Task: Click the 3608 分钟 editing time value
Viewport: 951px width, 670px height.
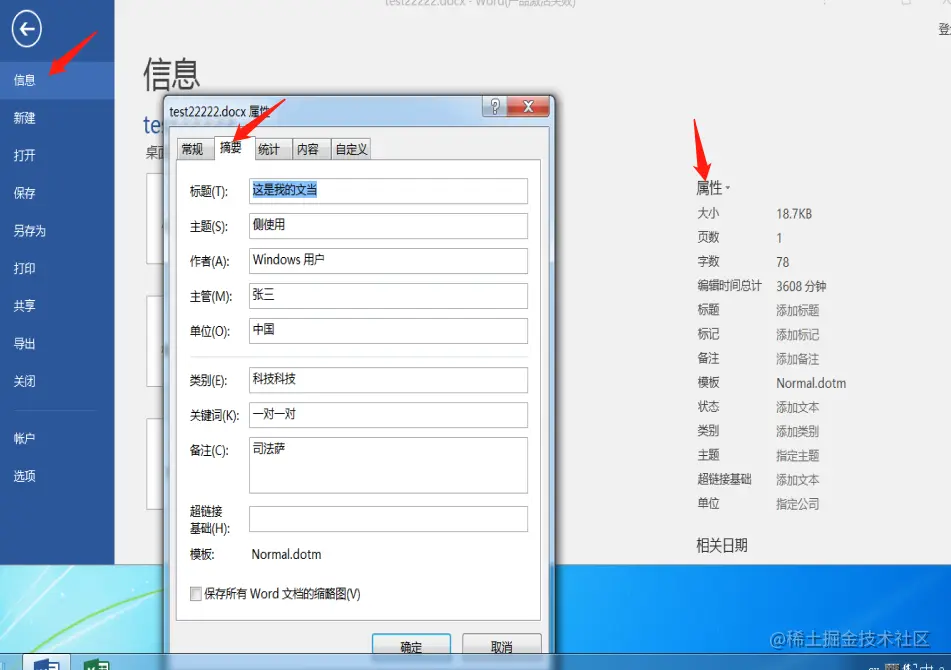Action: click(x=801, y=286)
